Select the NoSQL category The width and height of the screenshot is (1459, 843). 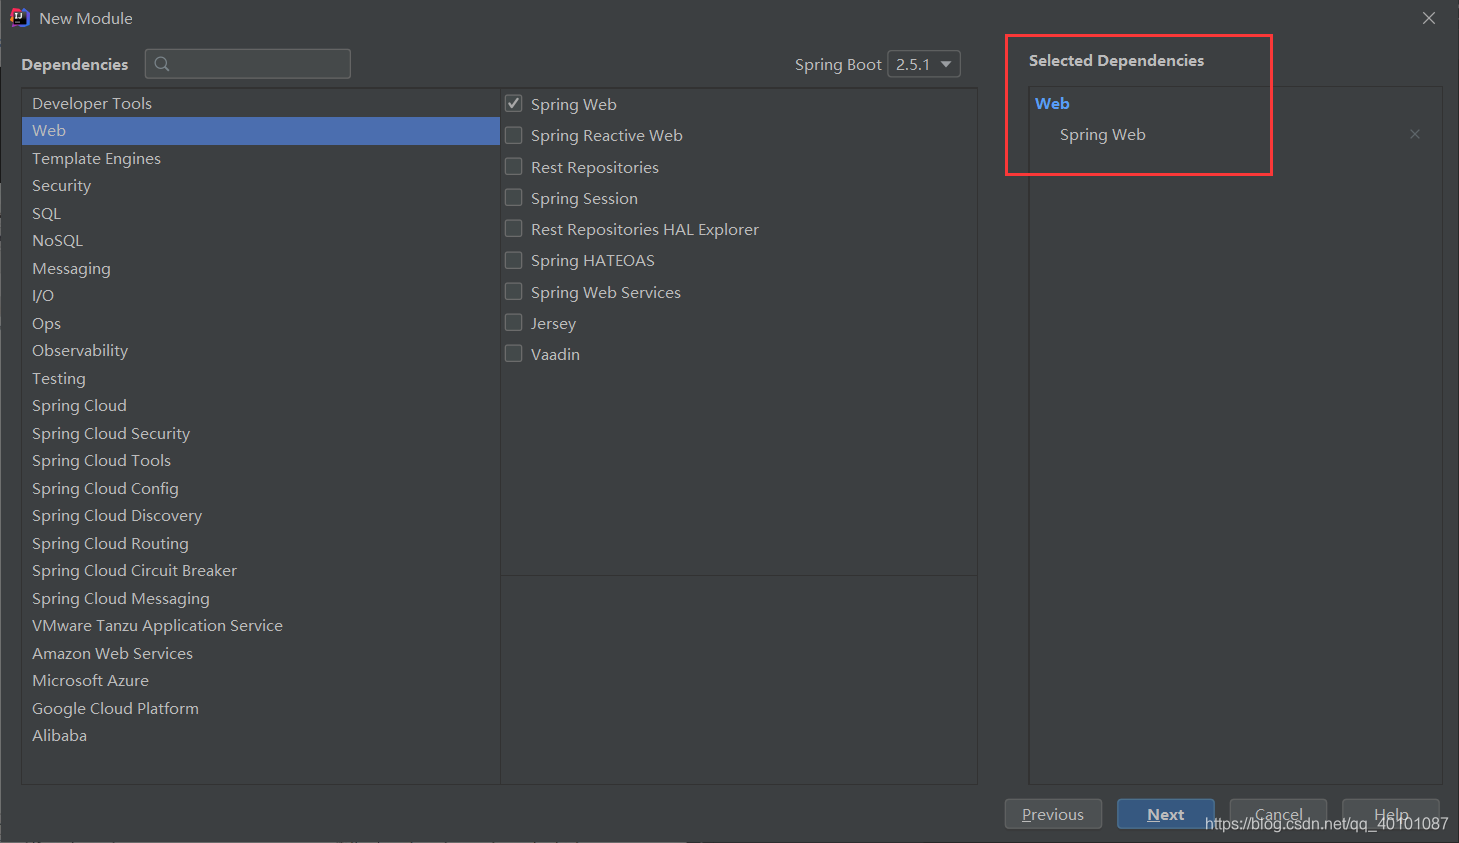[261, 241]
